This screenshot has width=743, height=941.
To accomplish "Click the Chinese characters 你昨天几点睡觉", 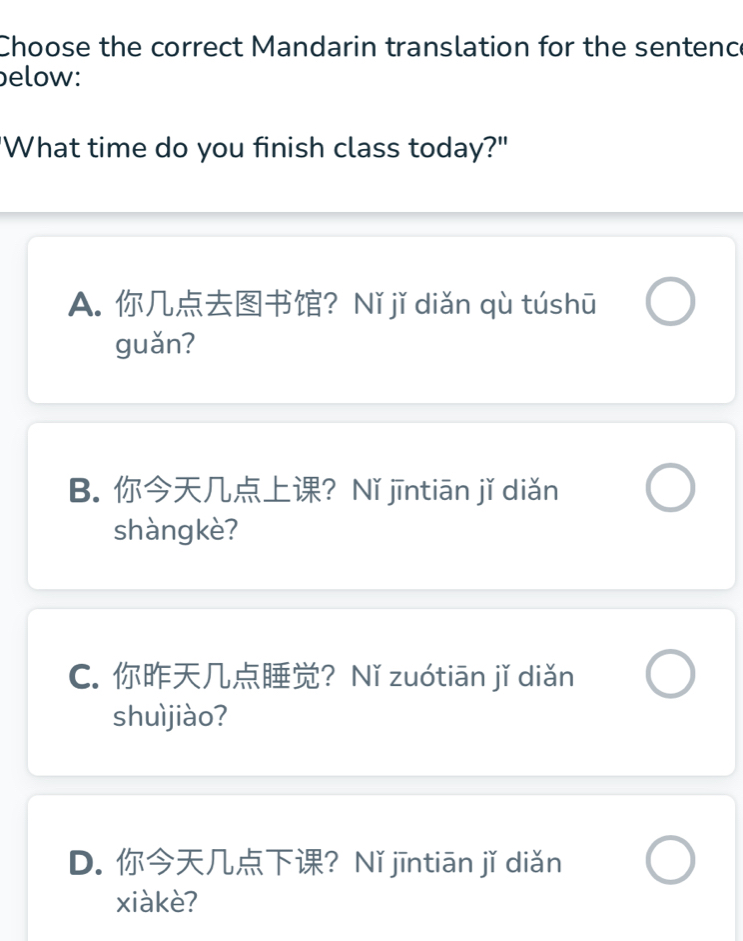I will (218, 676).
